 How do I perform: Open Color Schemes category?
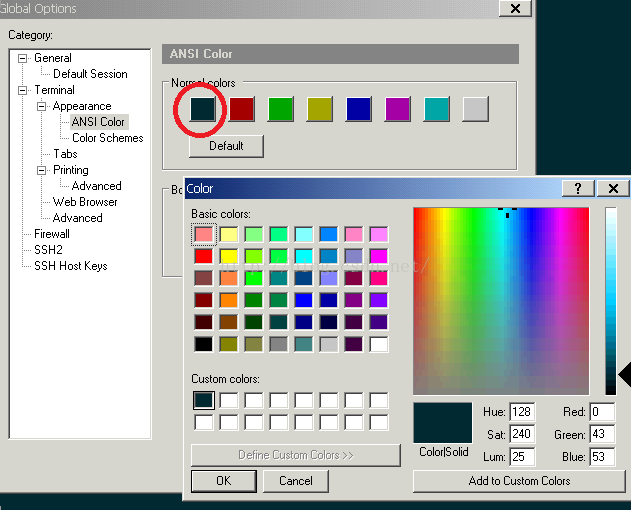click(x=107, y=138)
